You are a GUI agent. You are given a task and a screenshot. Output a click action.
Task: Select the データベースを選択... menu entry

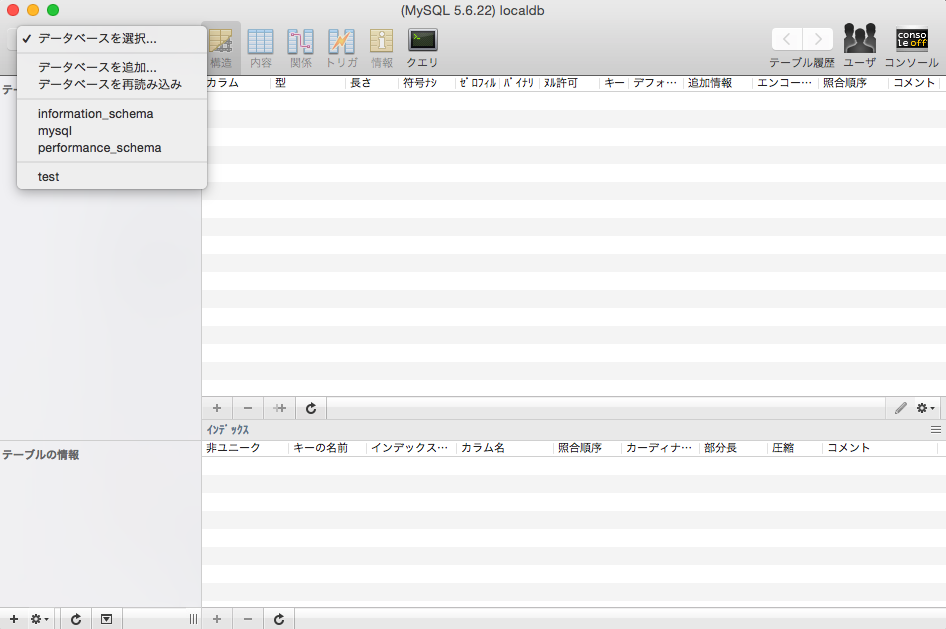112,39
